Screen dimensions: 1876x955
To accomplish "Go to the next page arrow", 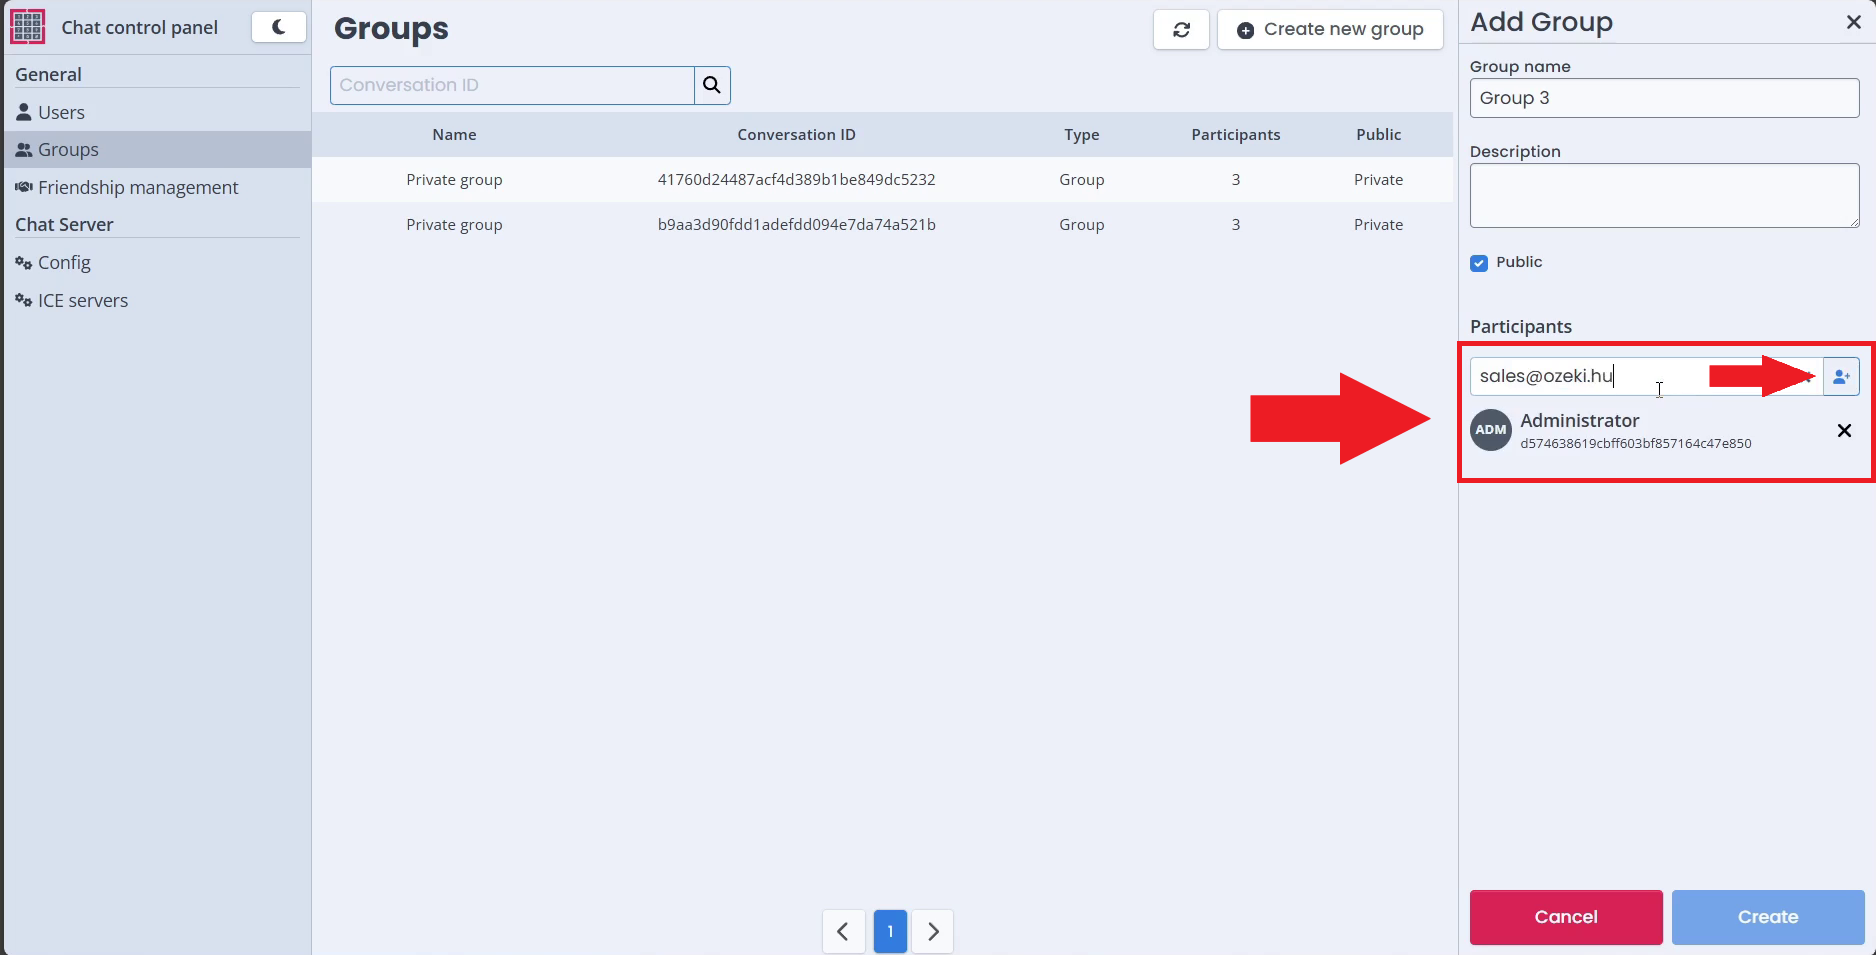I will click(x=933, y=931).
